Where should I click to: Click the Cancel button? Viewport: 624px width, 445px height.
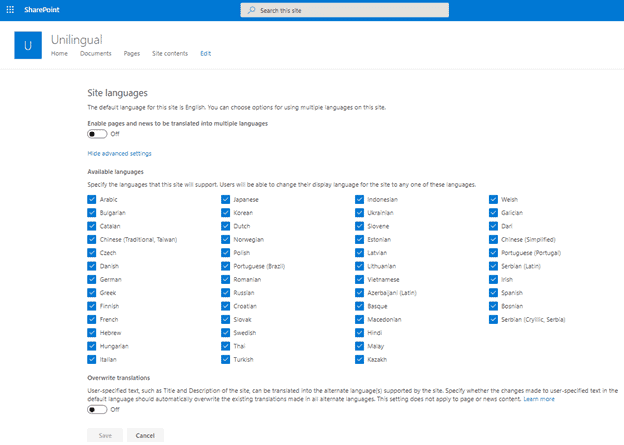click(145, 435)
